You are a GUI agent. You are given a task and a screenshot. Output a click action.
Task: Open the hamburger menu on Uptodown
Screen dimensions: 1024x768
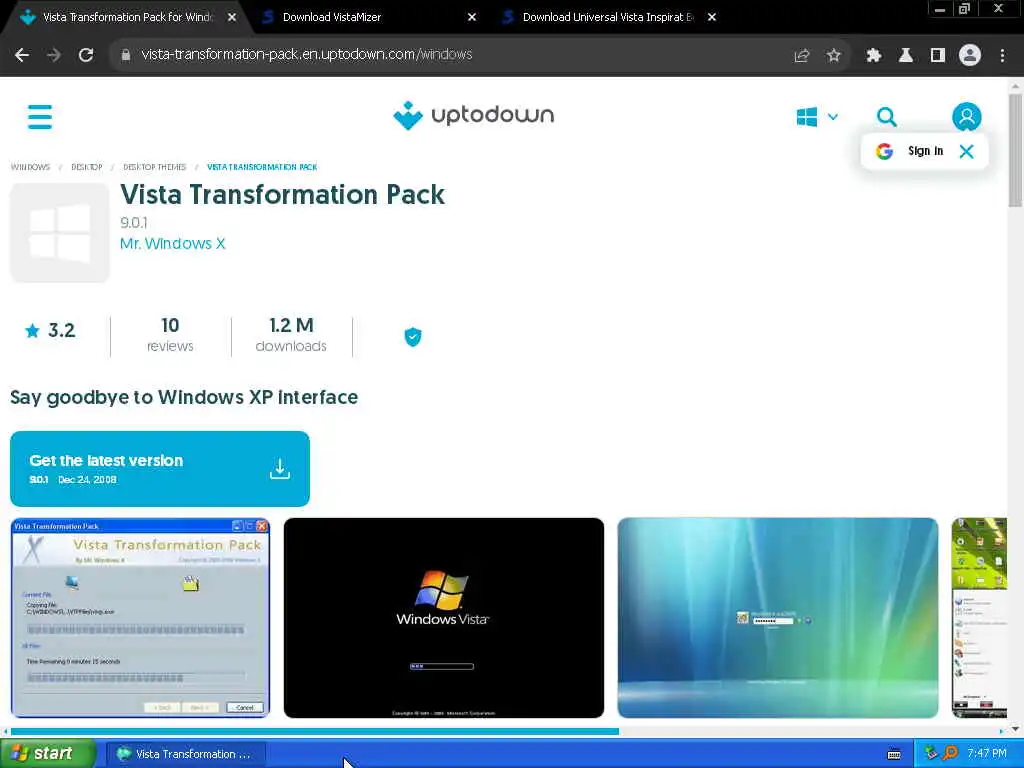(40, 117)
